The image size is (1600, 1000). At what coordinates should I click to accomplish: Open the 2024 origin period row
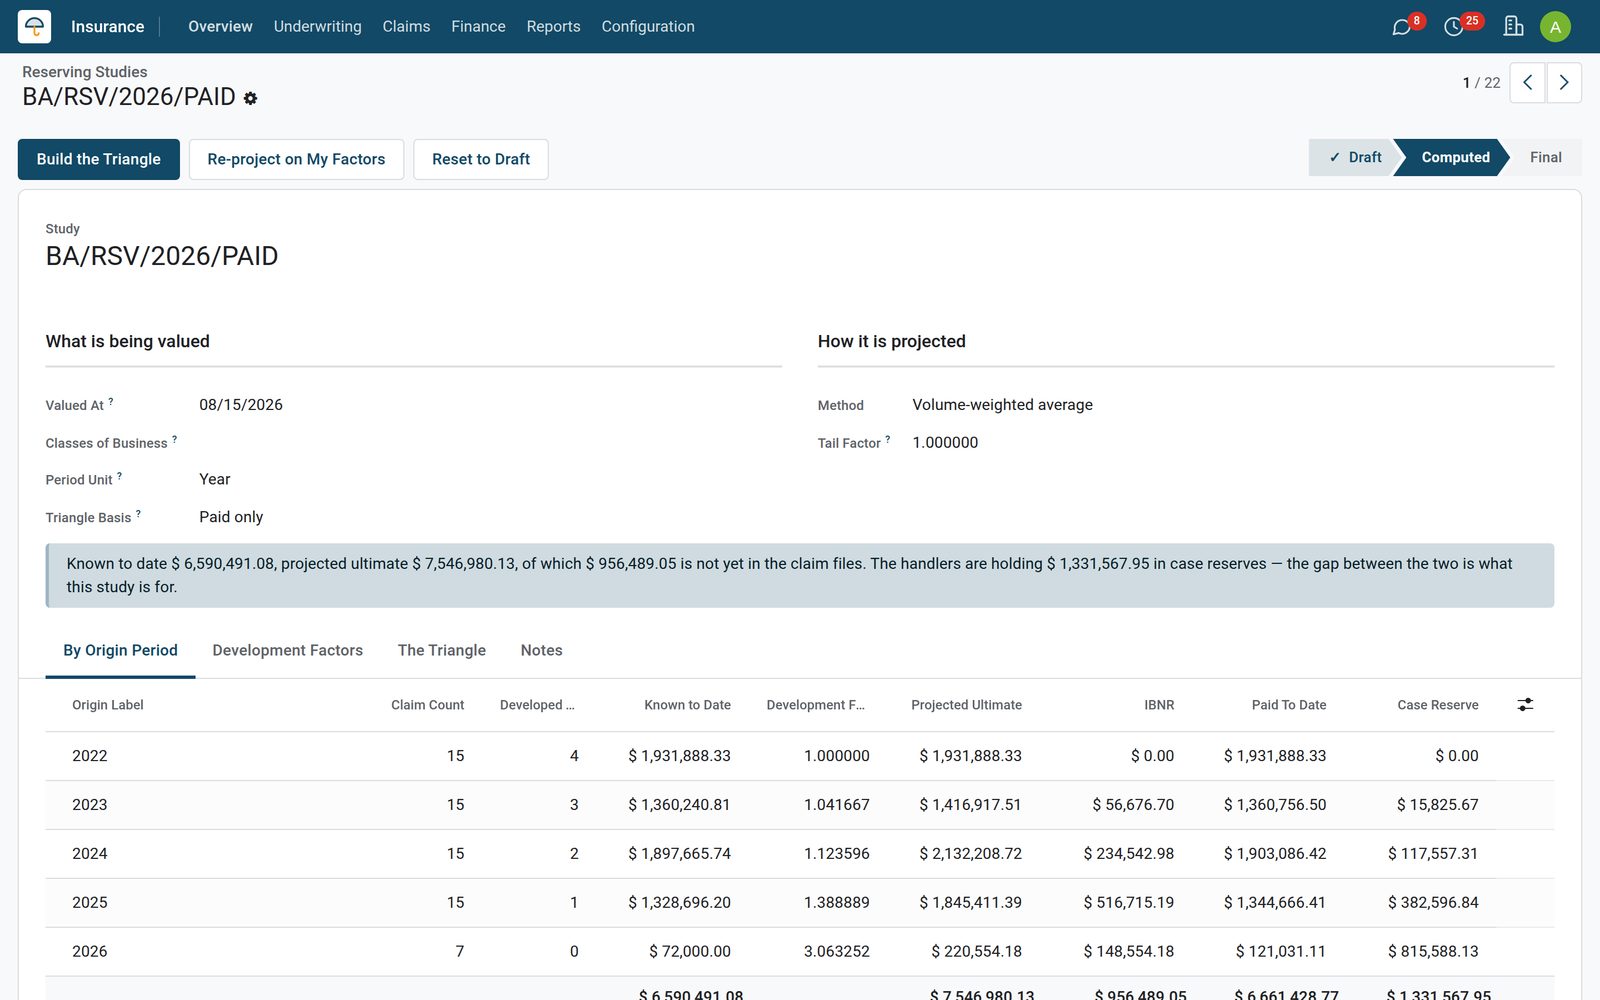[799, 854]
